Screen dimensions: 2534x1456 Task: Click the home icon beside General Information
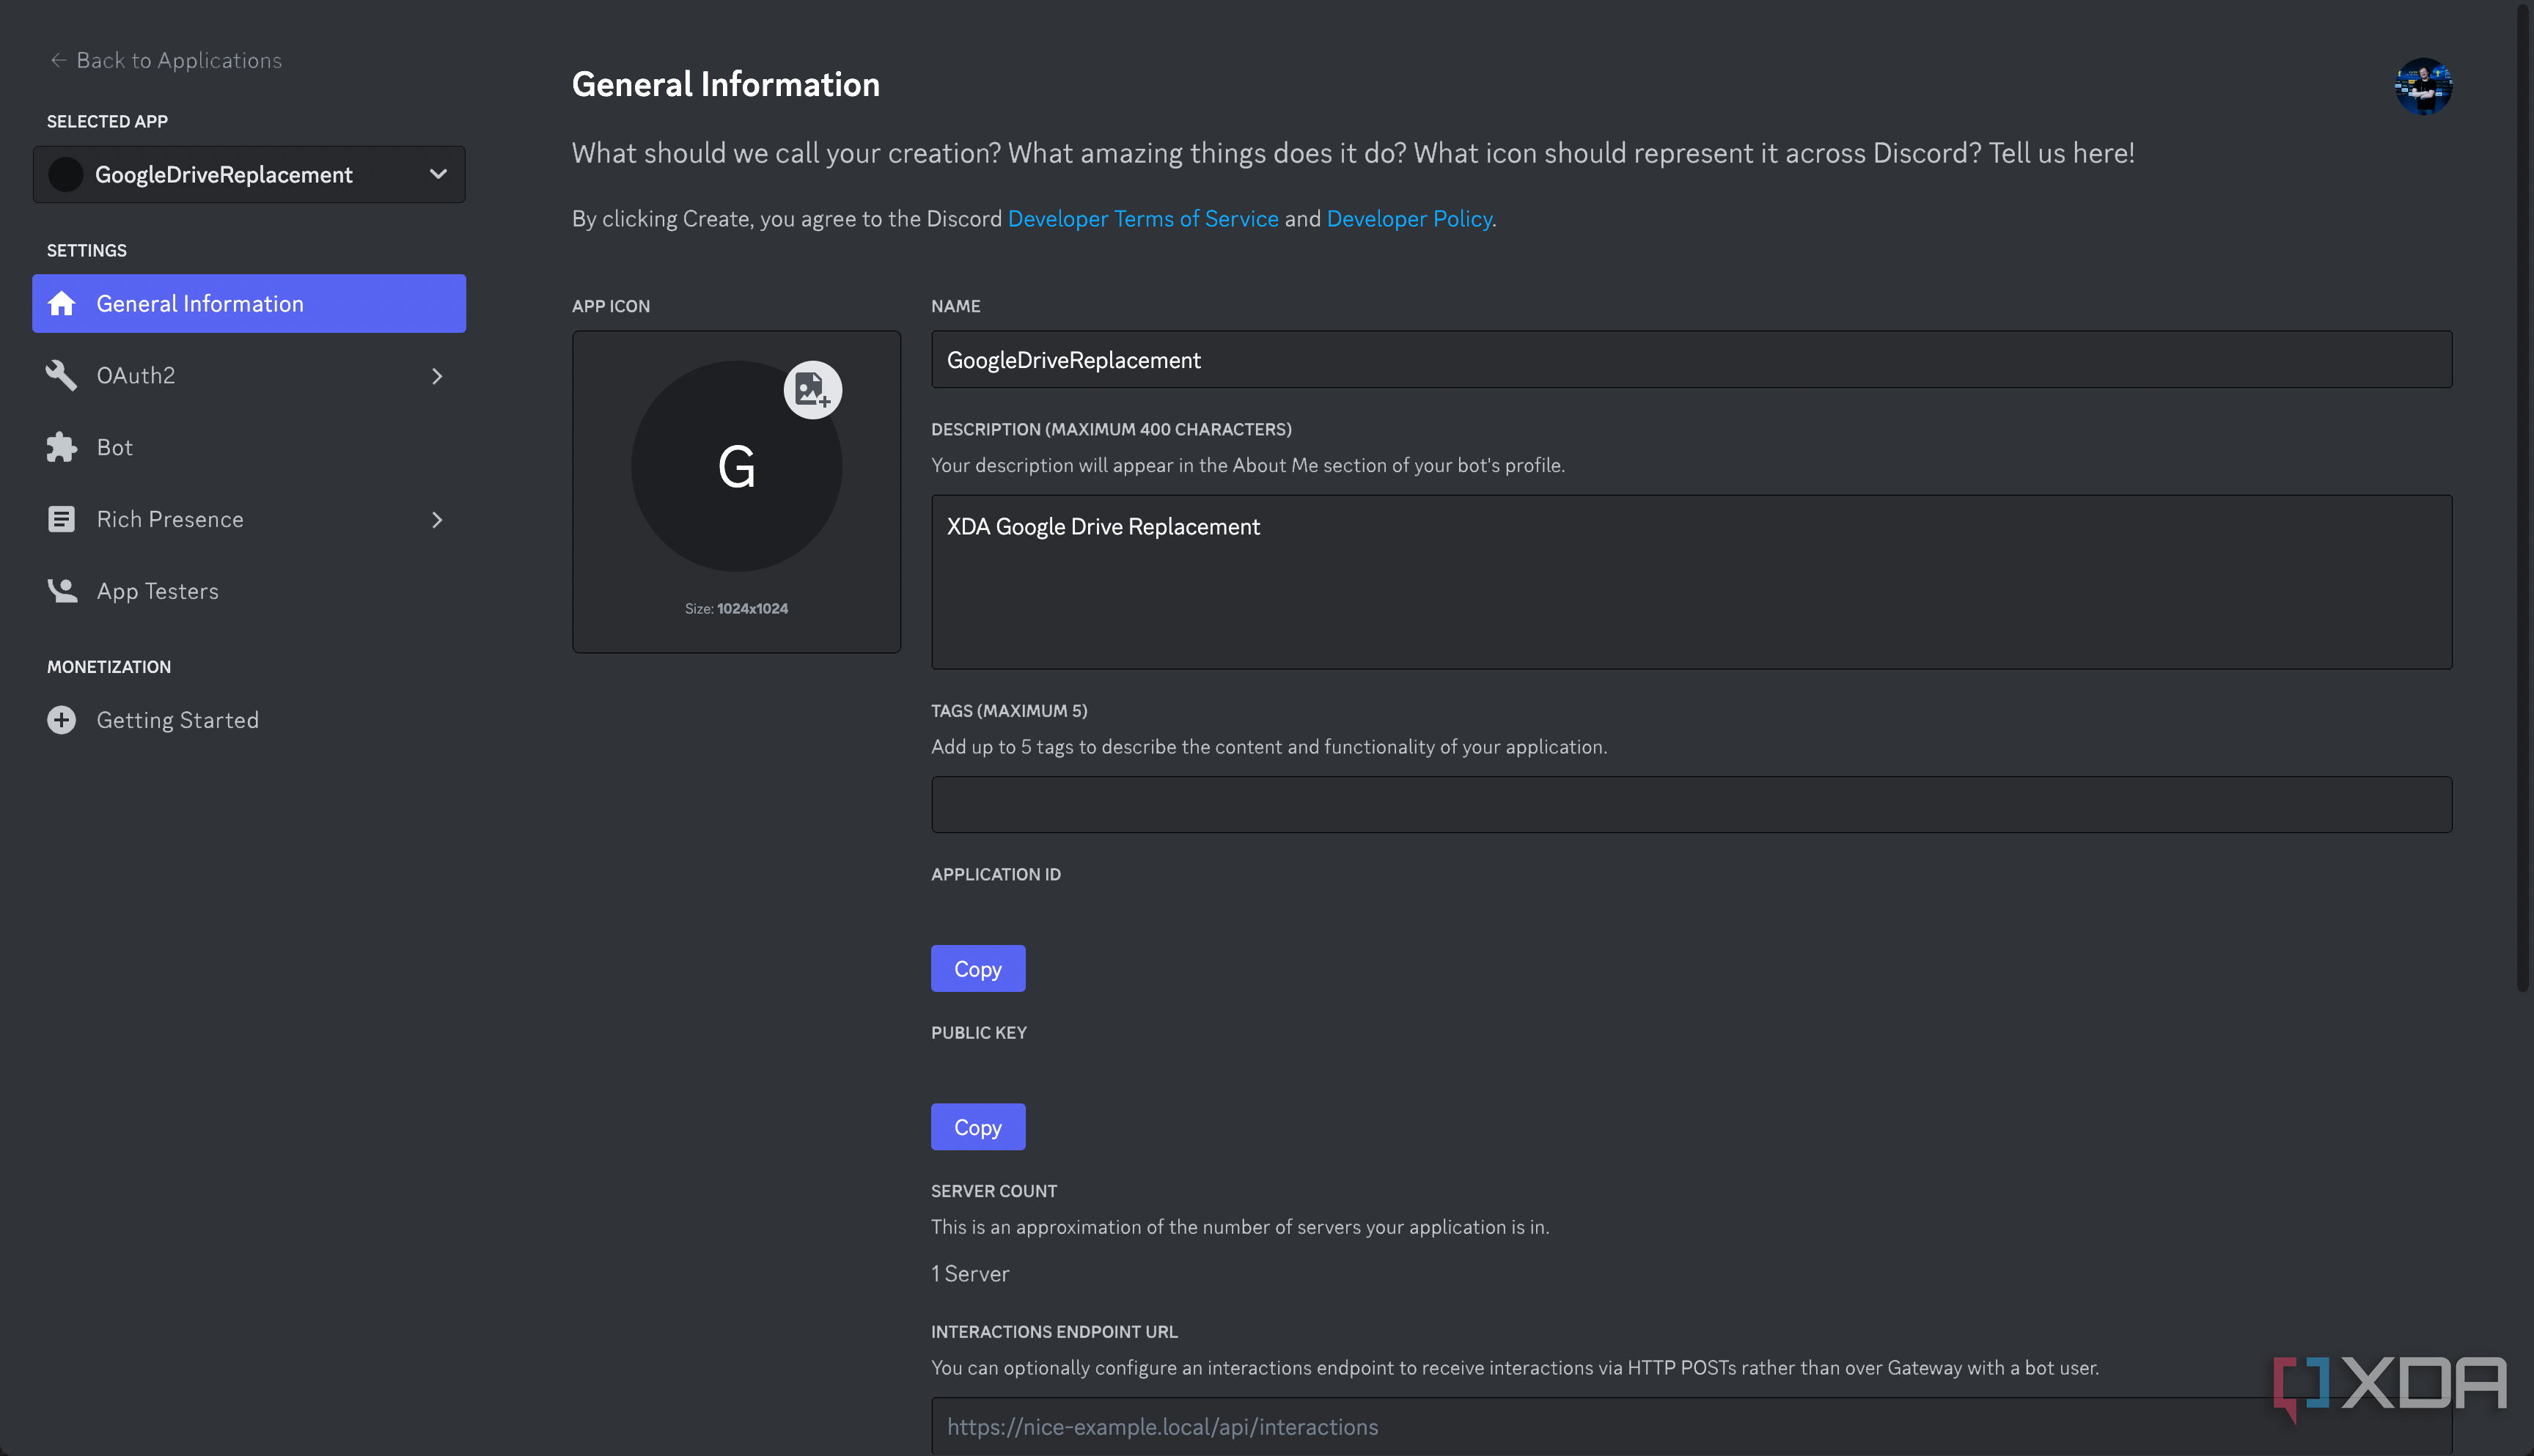tap(62, 304)
